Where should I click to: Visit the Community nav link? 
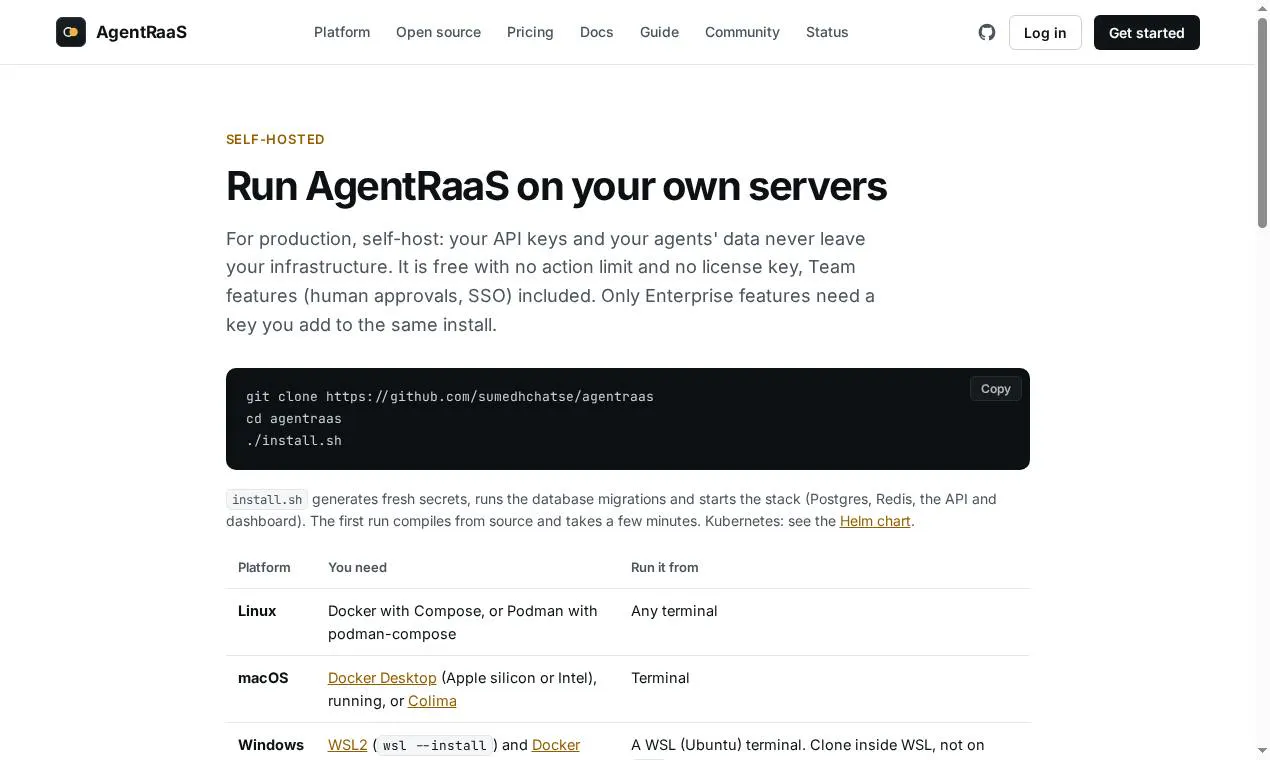(742, 32)
